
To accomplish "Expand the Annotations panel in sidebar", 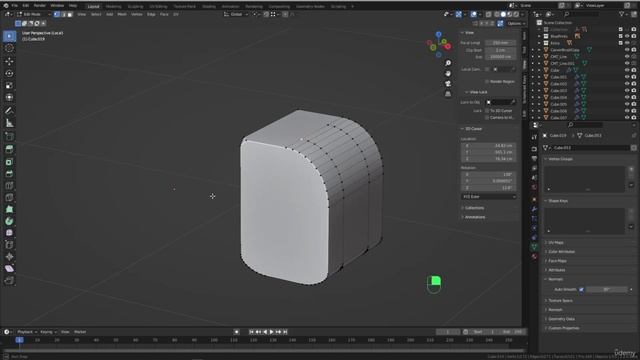I will coord(475,217).
